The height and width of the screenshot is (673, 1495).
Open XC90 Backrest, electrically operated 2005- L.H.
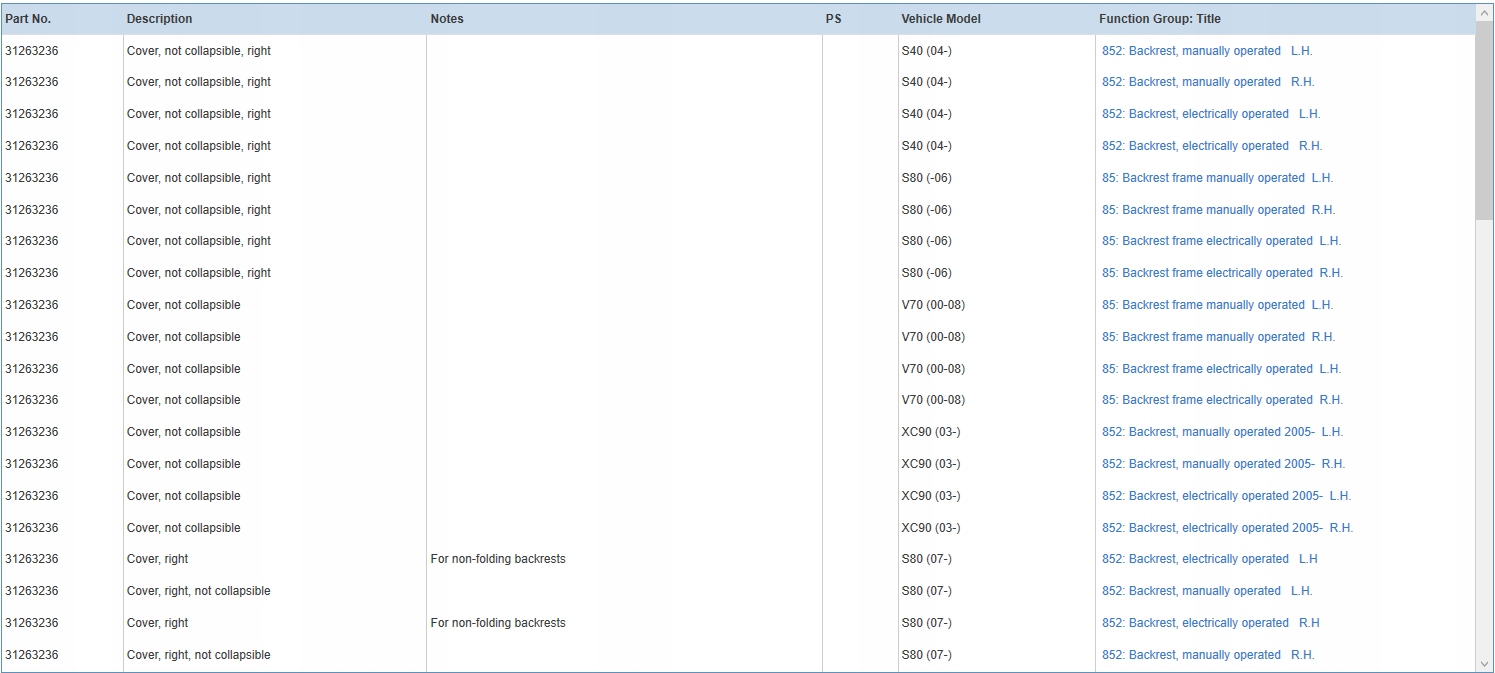(x=1226, y=496)
